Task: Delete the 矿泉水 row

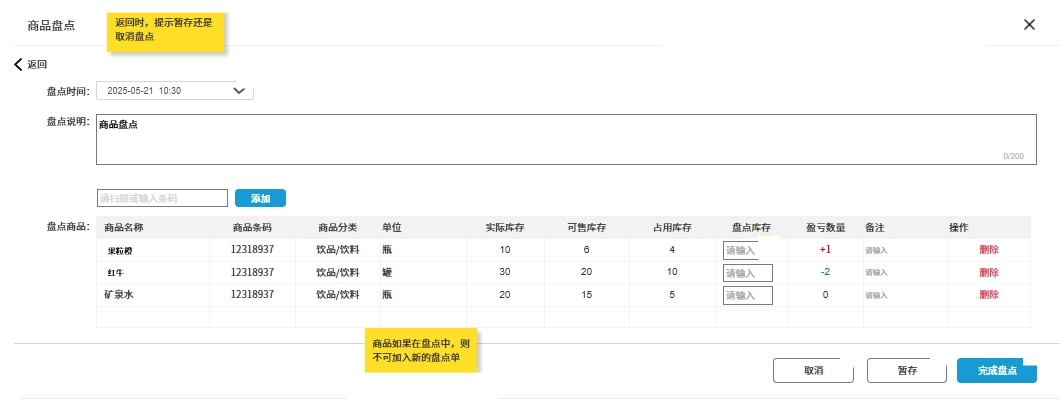Action: point(989,295)
